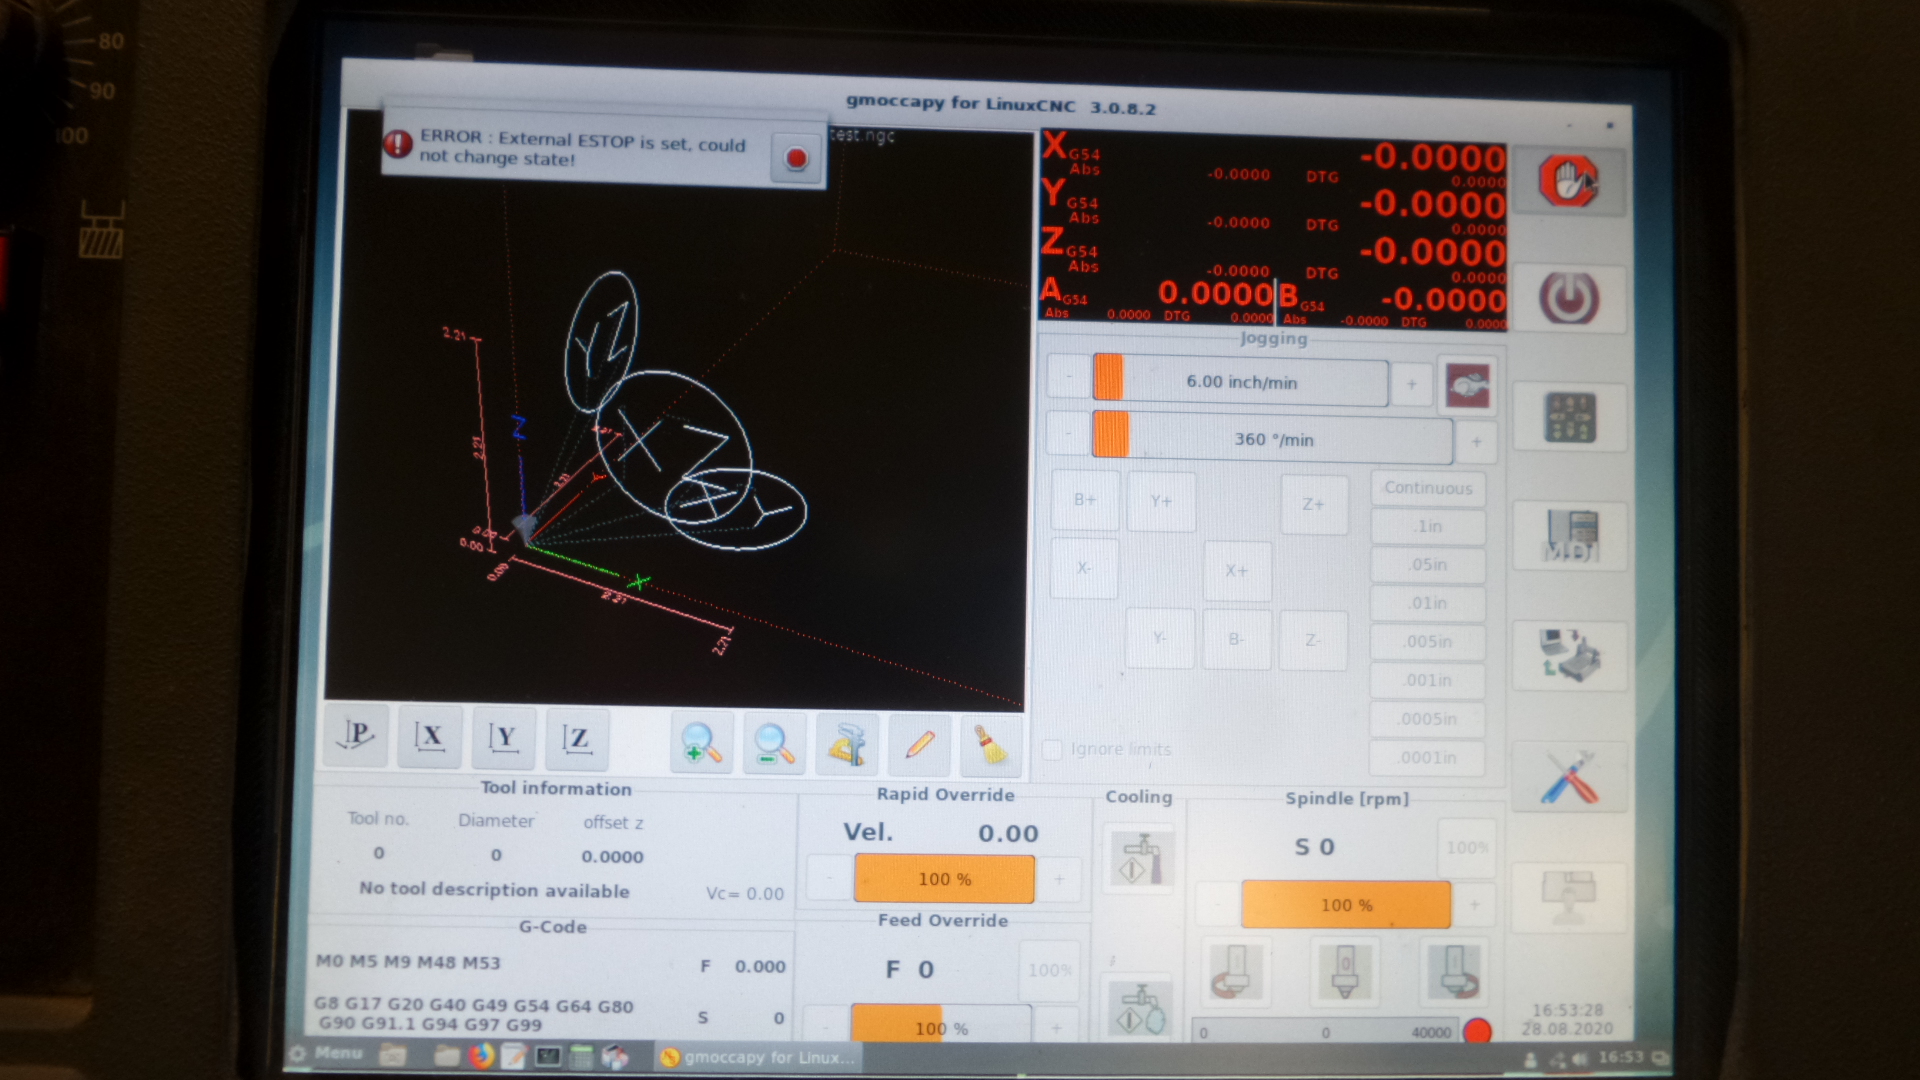The width and height of the screenshot is (1920, 1080).
Task: Start spindle forward rotation
Action: click(x=1455, y=971)
